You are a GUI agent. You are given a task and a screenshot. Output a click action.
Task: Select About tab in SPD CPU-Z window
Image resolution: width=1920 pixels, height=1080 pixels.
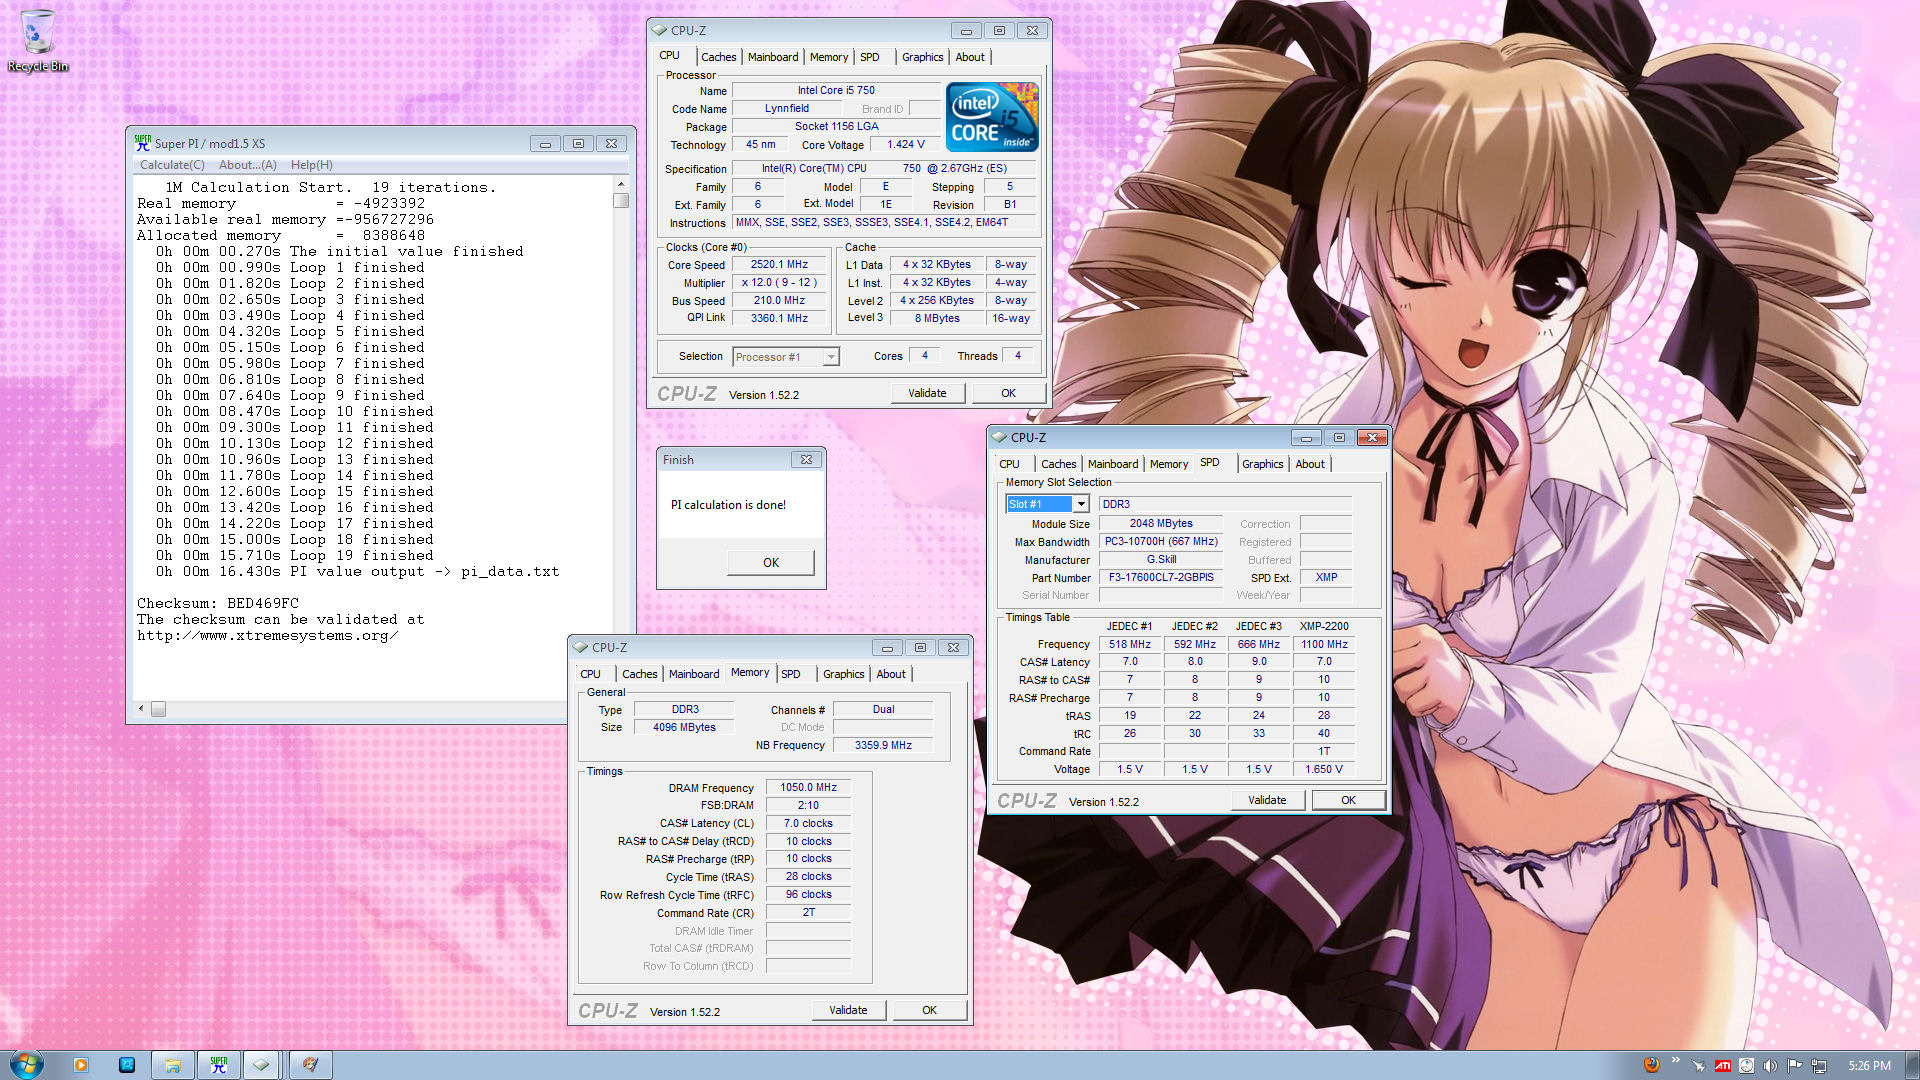click(1310, 464)
